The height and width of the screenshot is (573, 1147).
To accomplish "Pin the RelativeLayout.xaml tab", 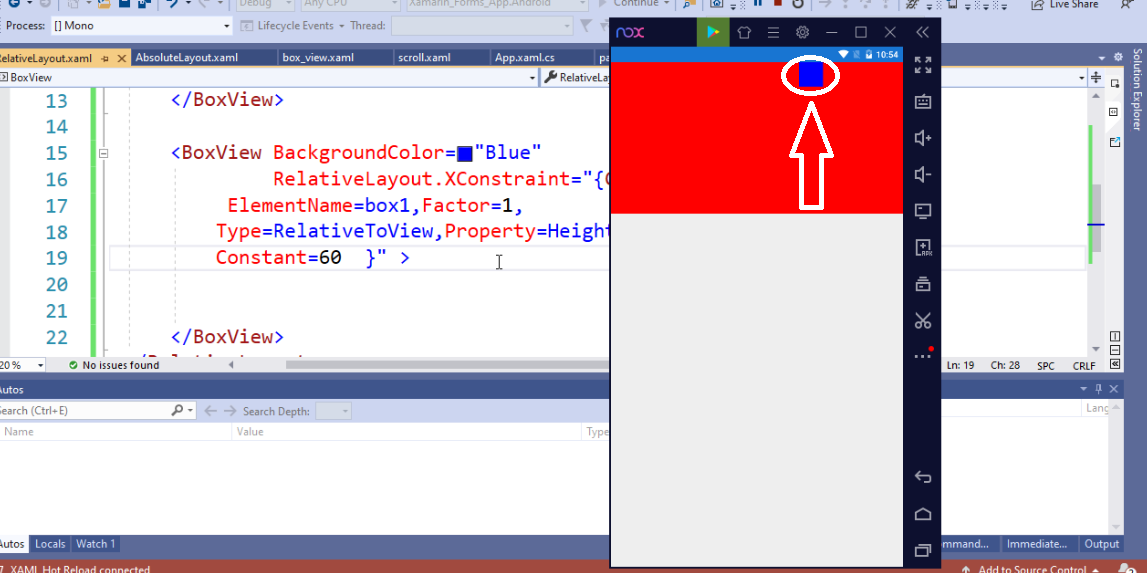I will pos(105,58).
